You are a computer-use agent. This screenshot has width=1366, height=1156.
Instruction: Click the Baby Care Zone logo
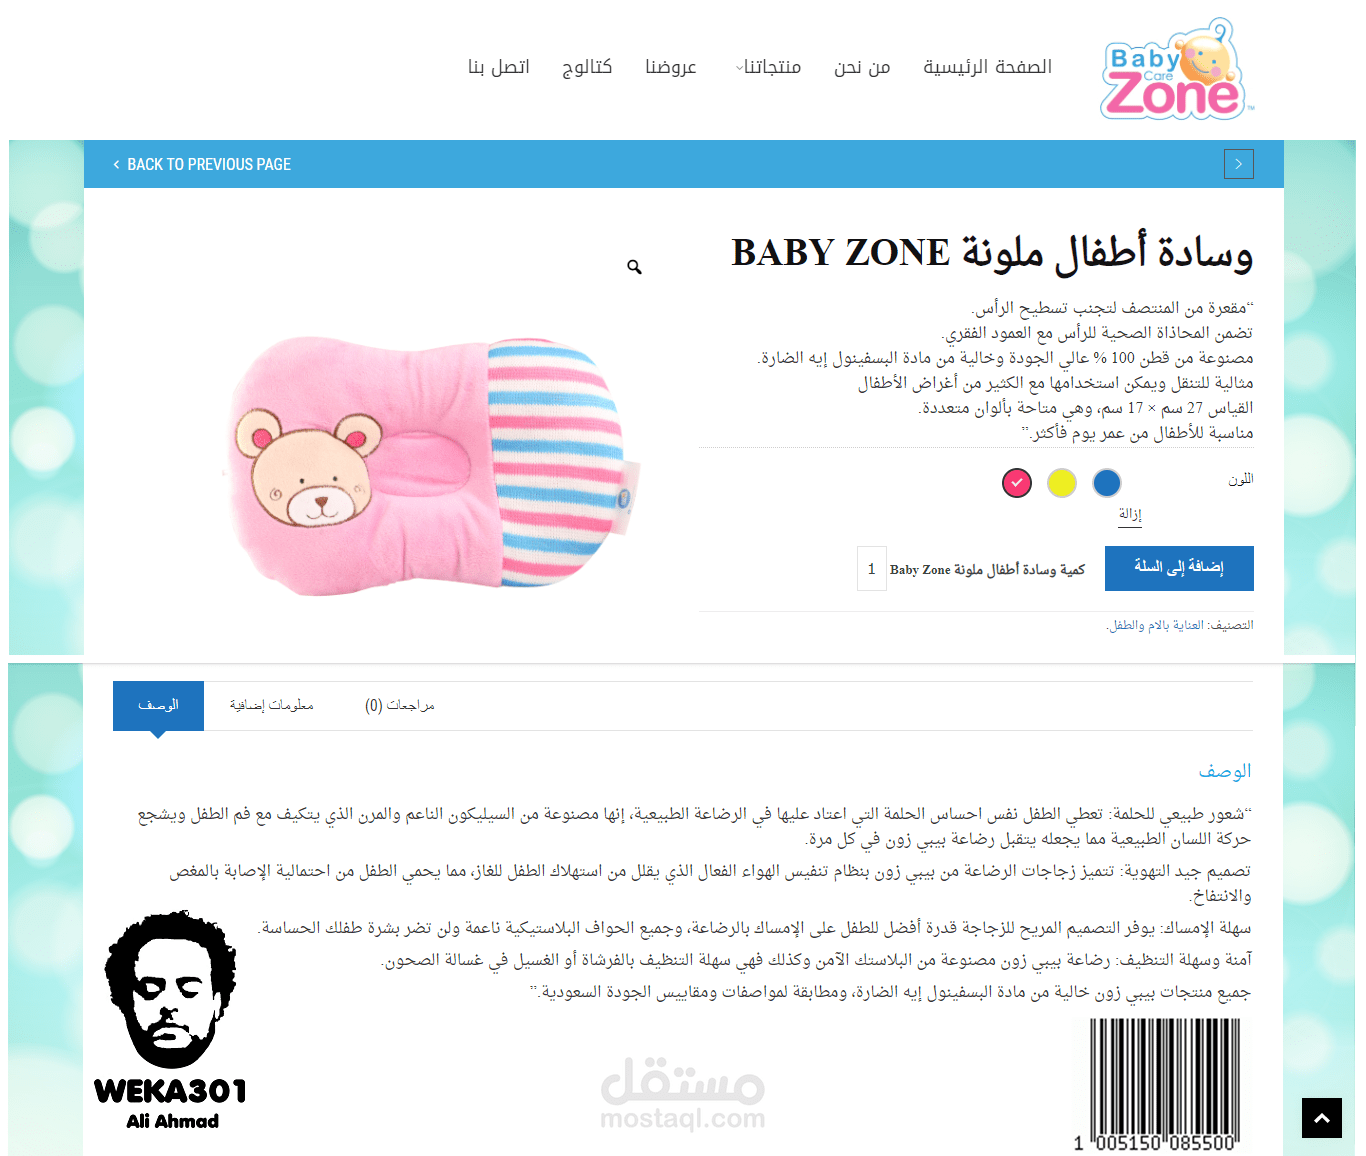click(1176, 69)
